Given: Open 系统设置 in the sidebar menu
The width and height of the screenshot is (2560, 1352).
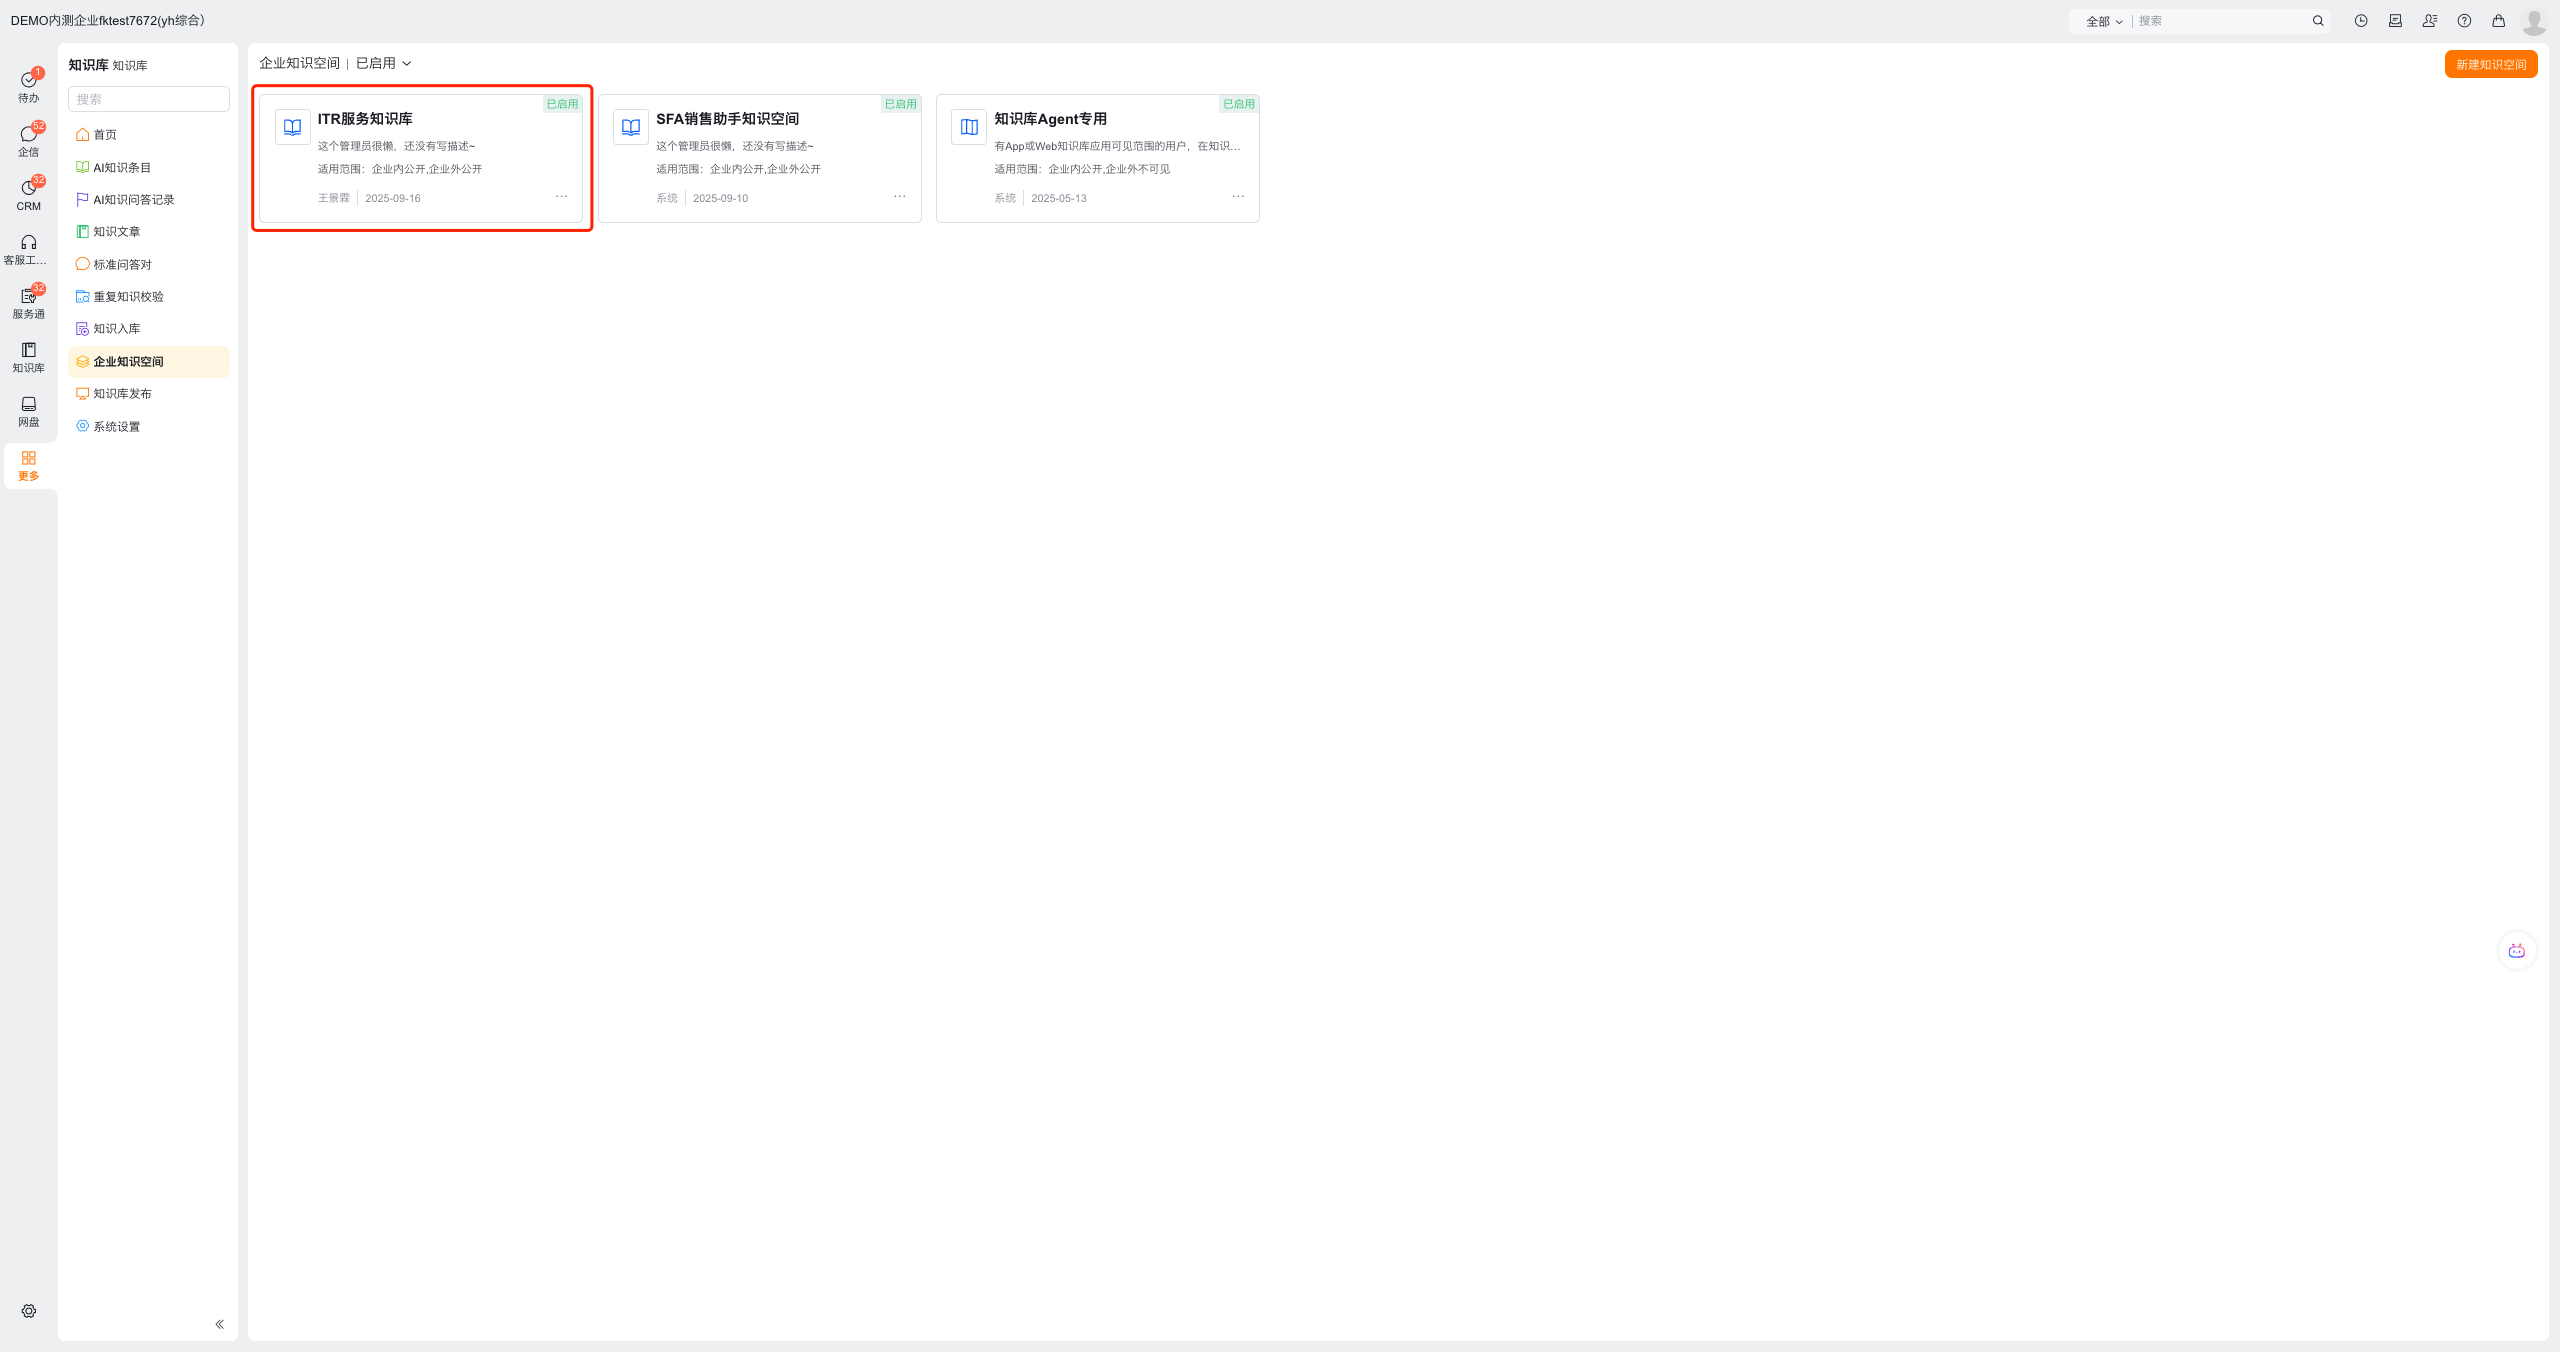Looking at the screenshot, I should (x=116, y=427).
